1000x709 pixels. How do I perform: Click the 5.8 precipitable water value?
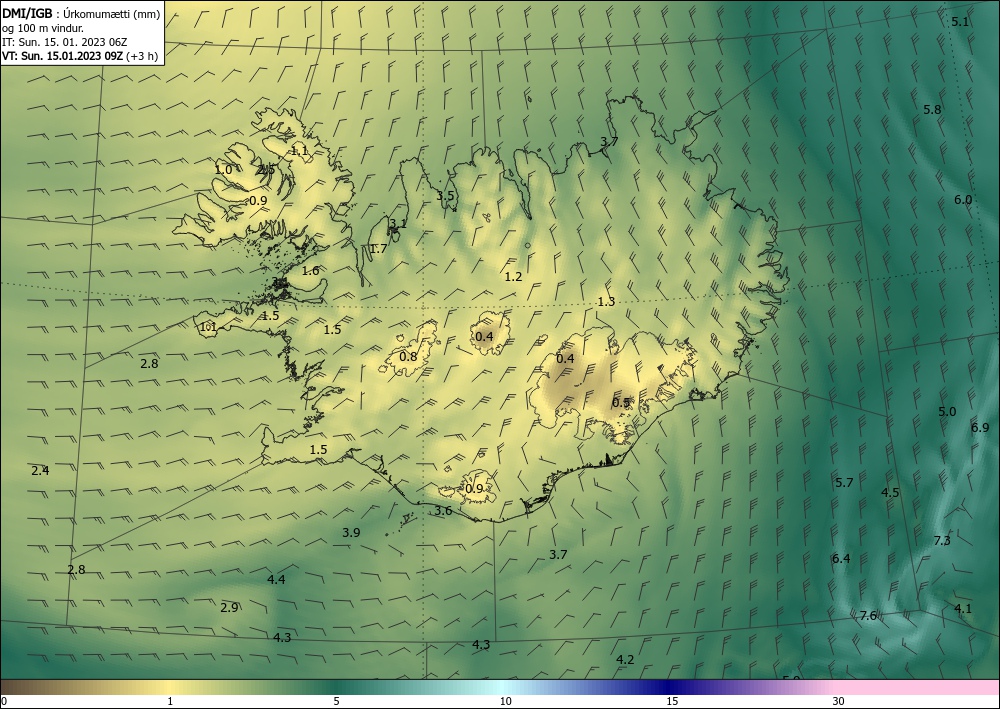tap(932, 110)
